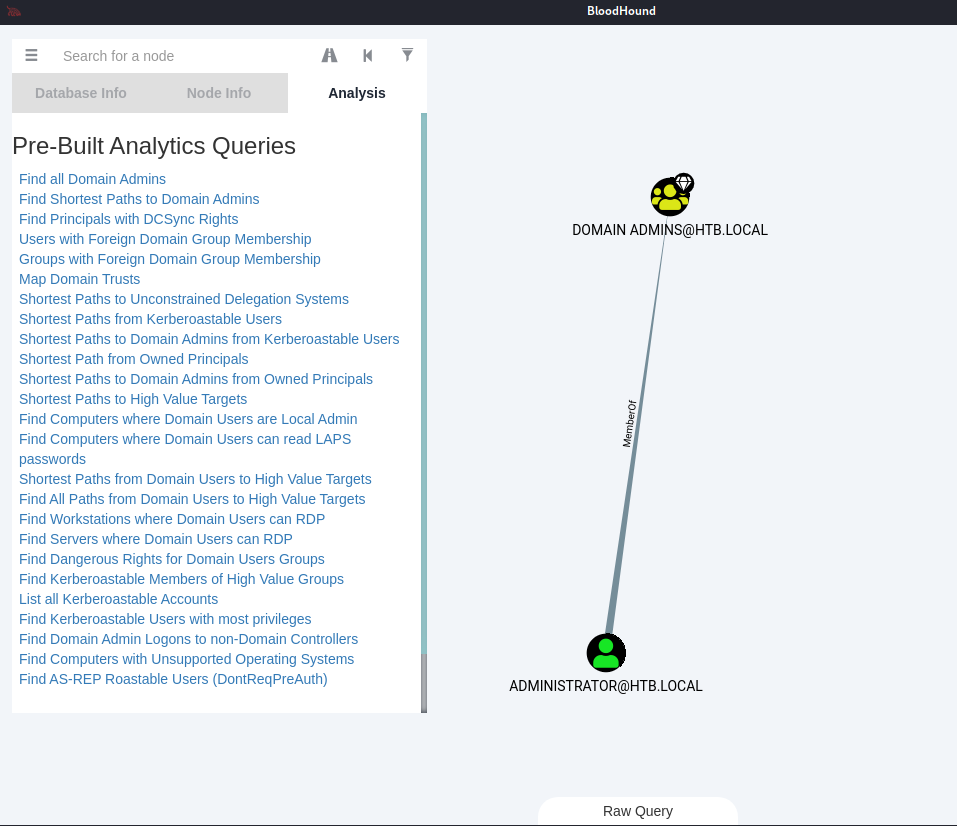Open pathfinding via the road icon

329,56
